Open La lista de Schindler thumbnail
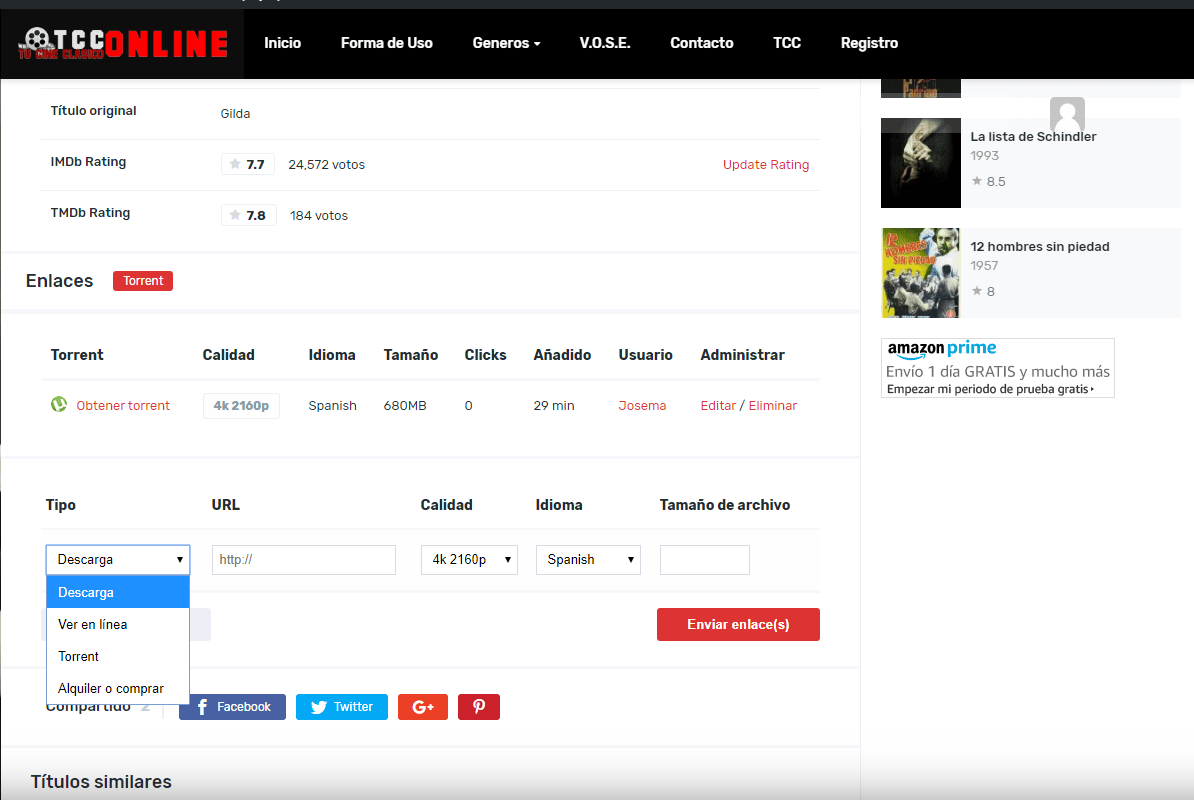 920,163
